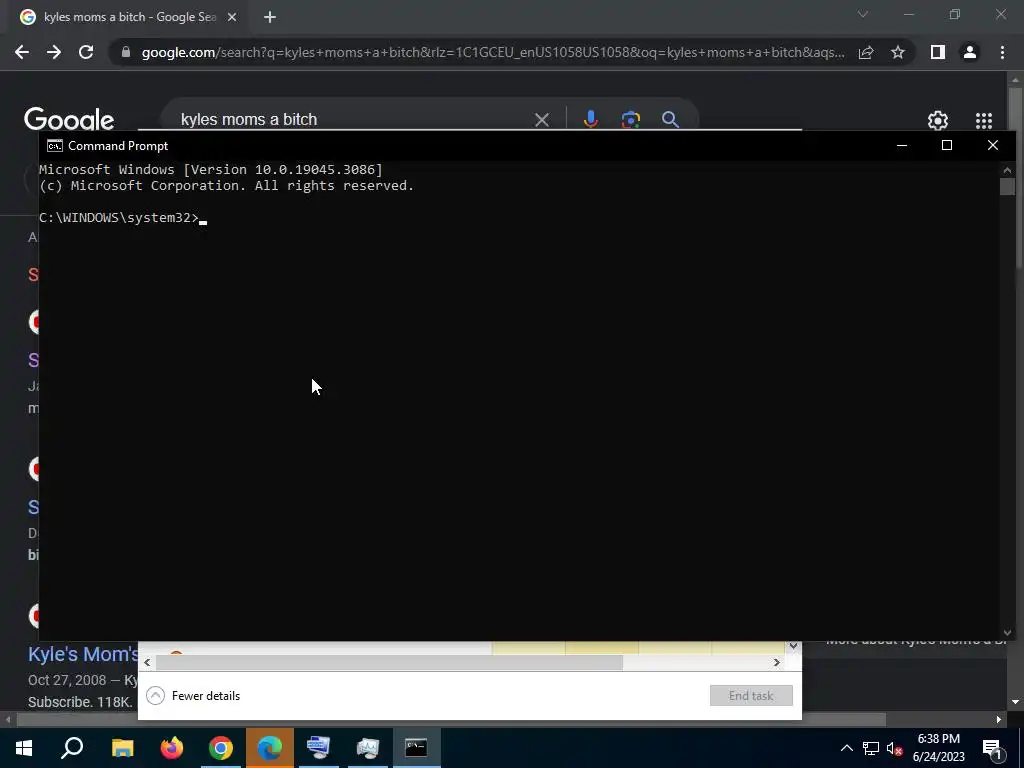1024x768 pixels.
Task: Click the Task Manager horizontal scrollbar thumb
Action: 389,662
